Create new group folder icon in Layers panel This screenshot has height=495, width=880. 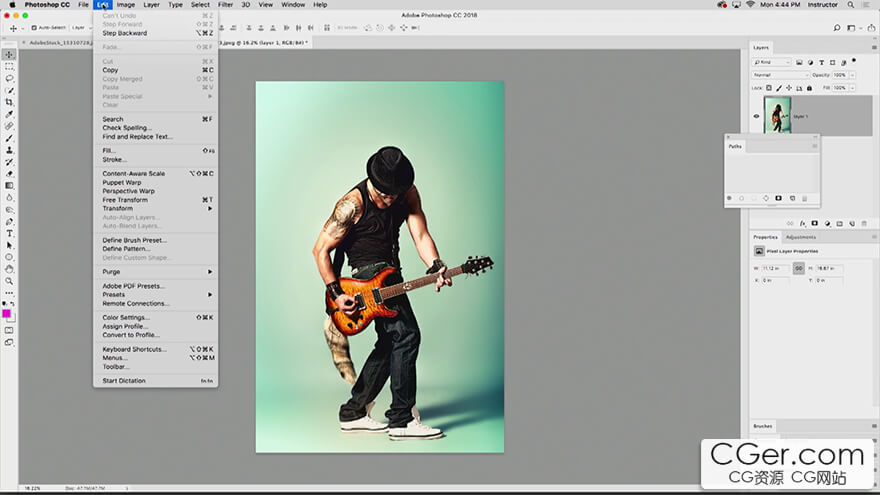click(840, 223)
